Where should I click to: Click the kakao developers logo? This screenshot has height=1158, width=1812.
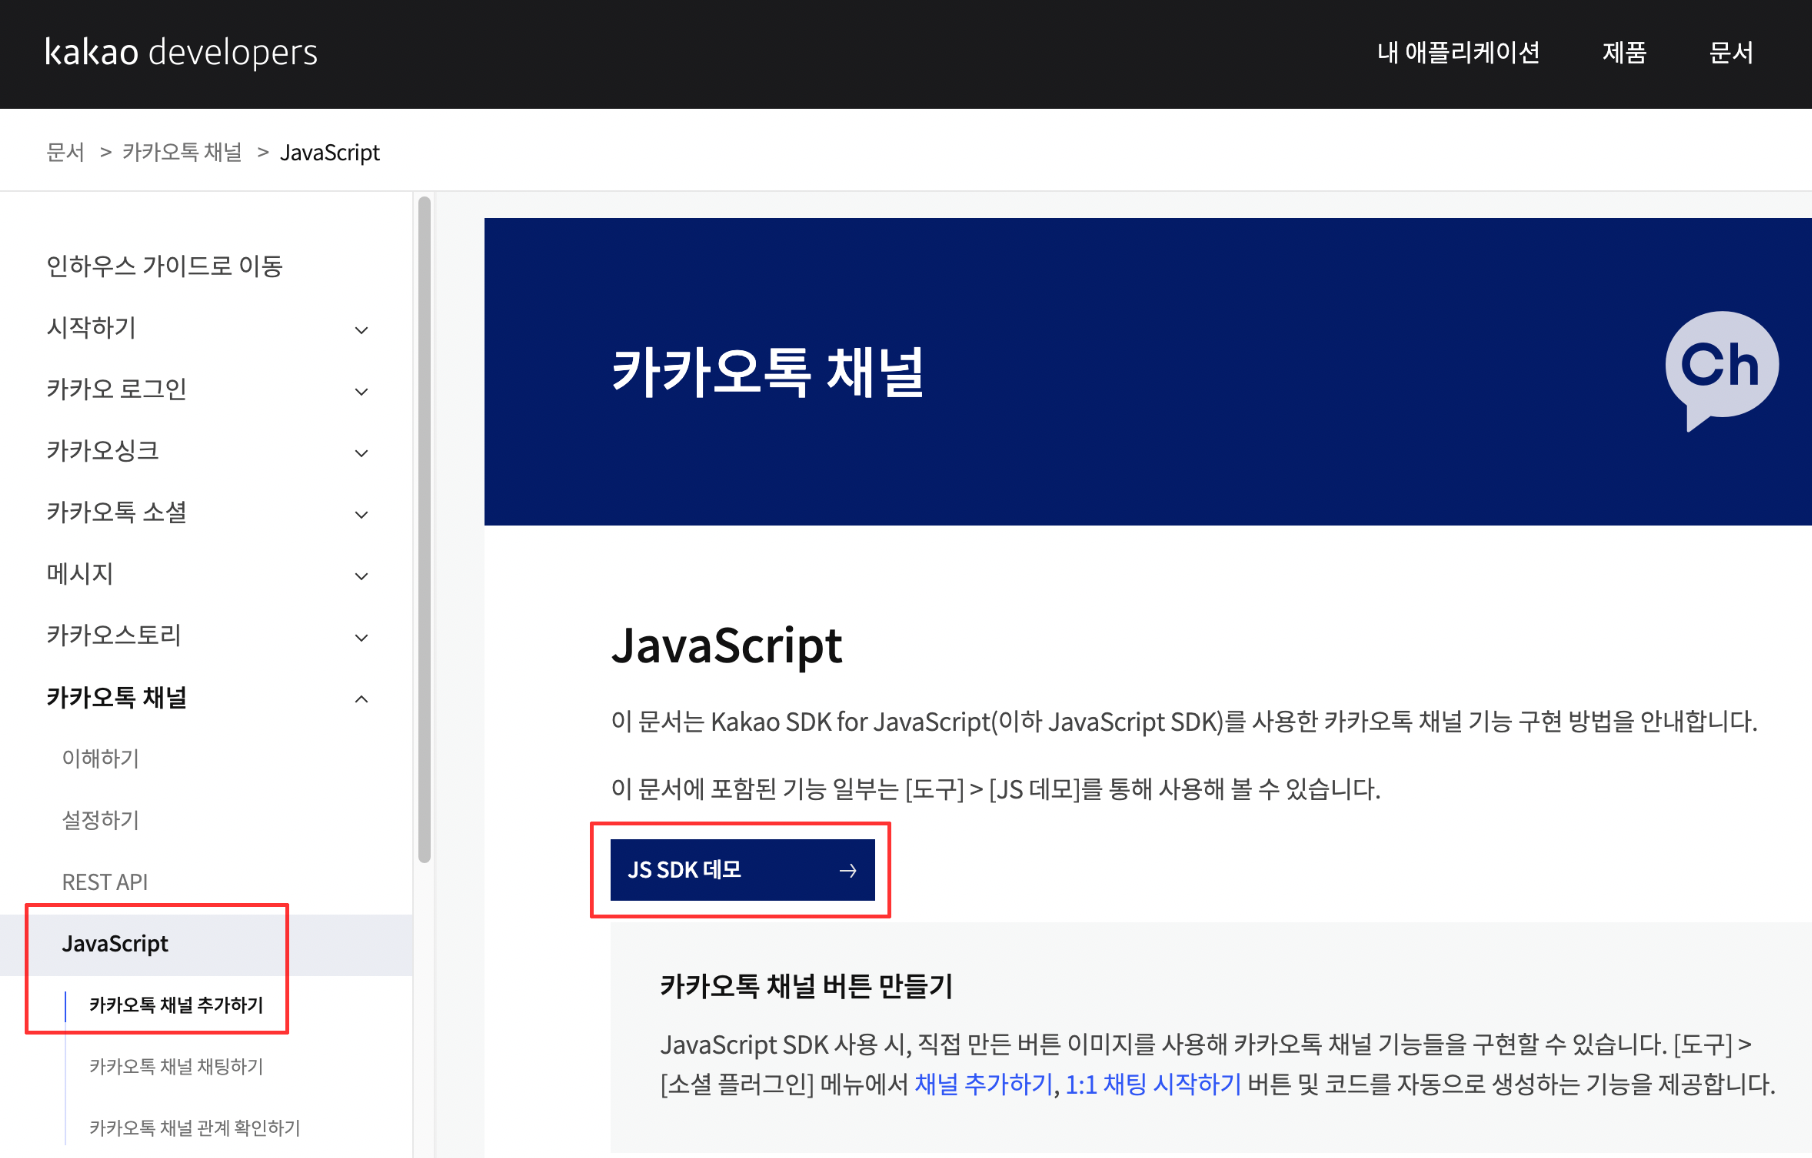(x=181, y=52)
